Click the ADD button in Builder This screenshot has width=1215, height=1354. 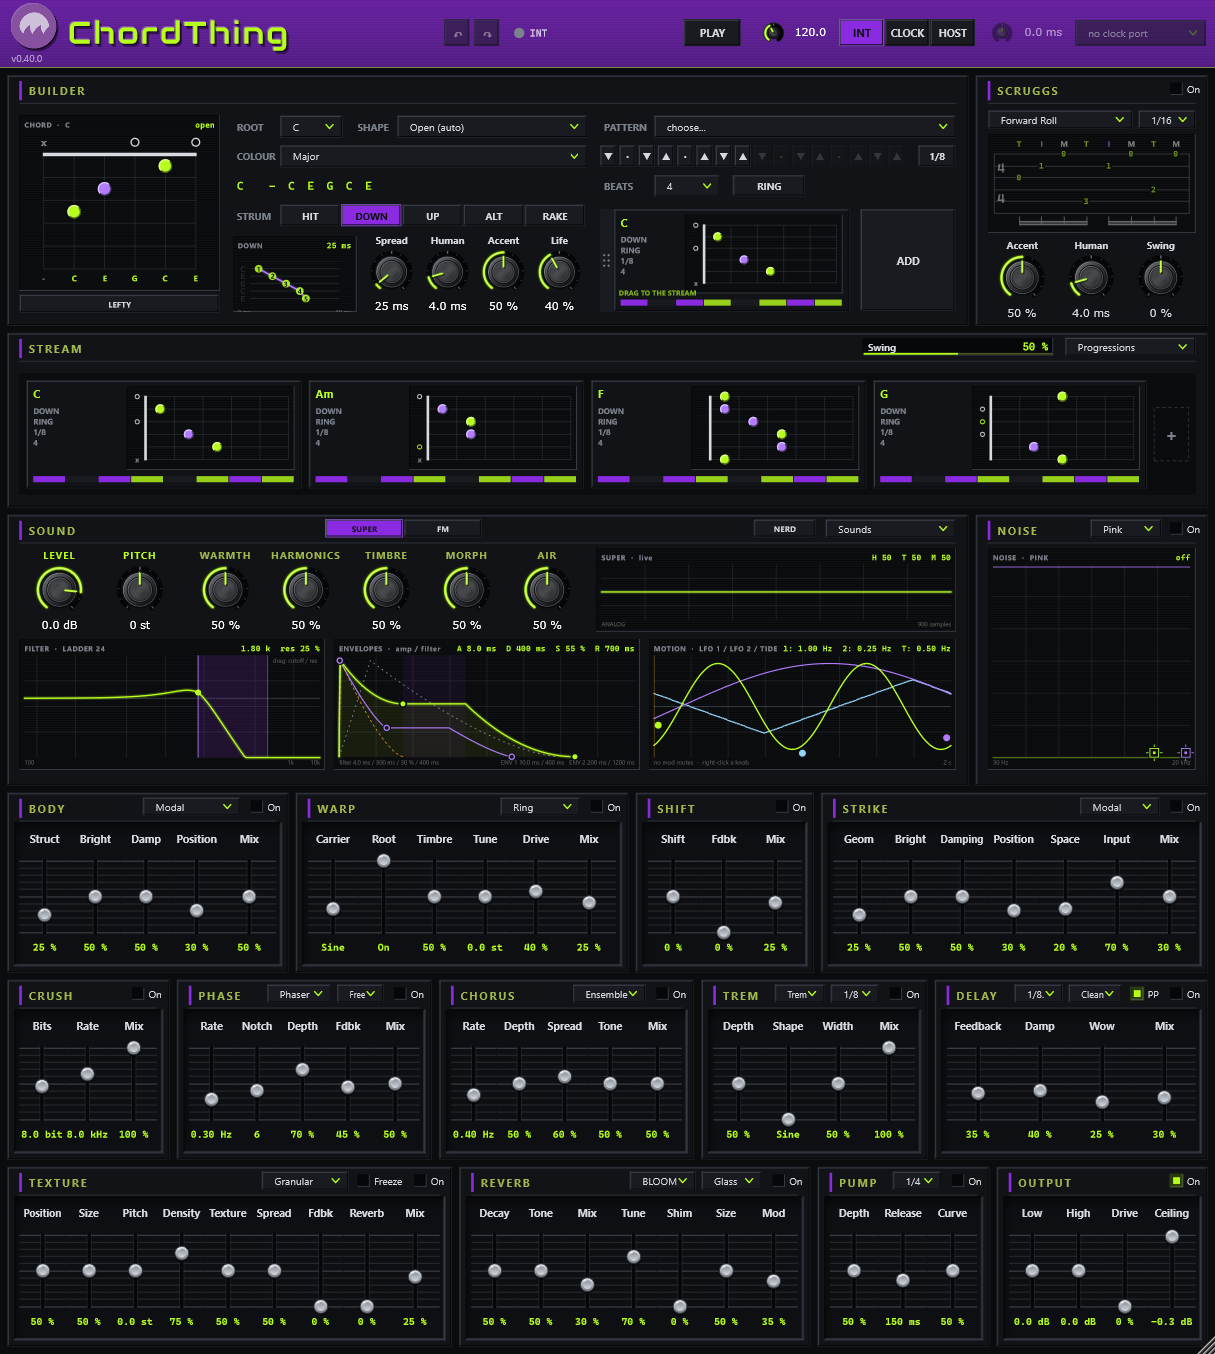pos(908,261)
